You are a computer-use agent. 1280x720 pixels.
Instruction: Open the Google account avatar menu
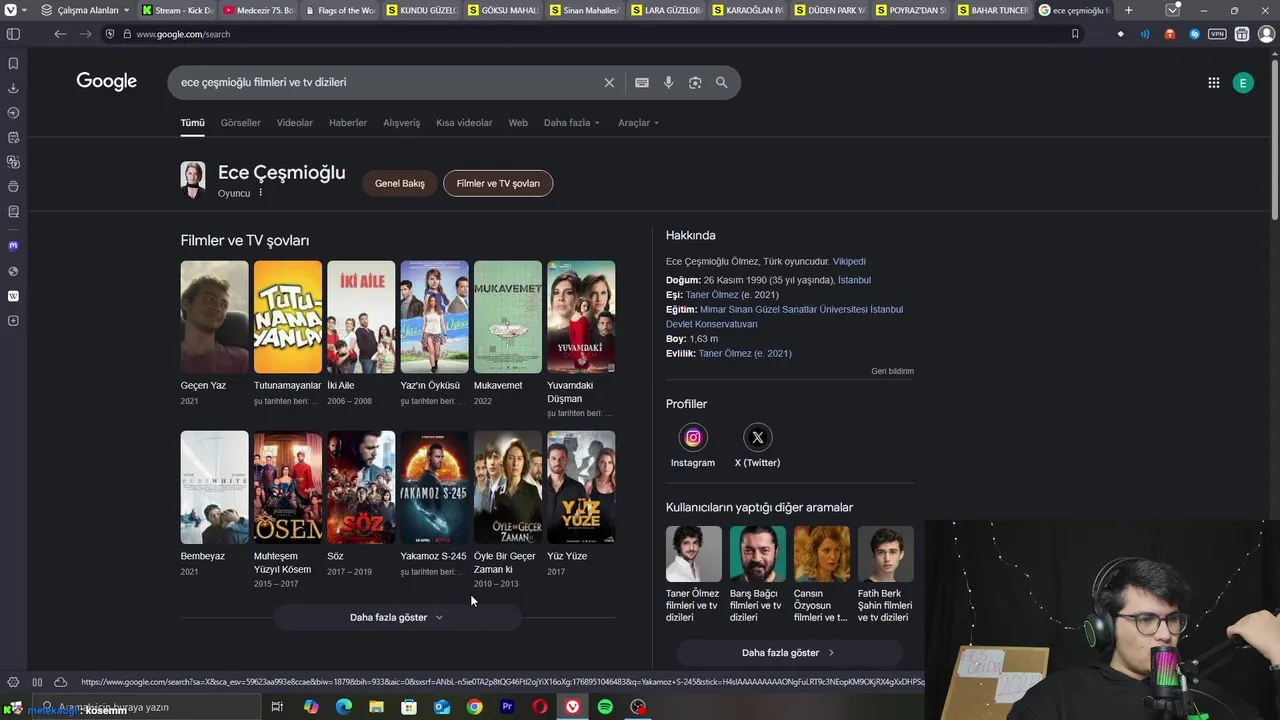point(1243,83)
